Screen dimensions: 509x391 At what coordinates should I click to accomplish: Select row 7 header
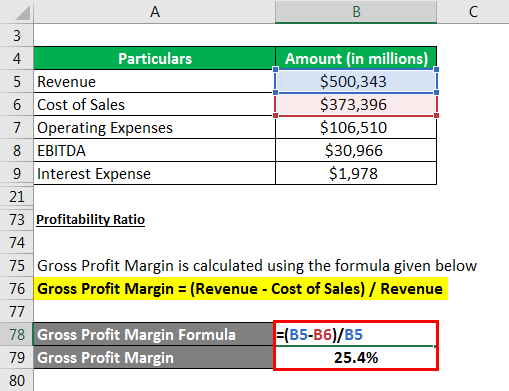coord(17,127)
